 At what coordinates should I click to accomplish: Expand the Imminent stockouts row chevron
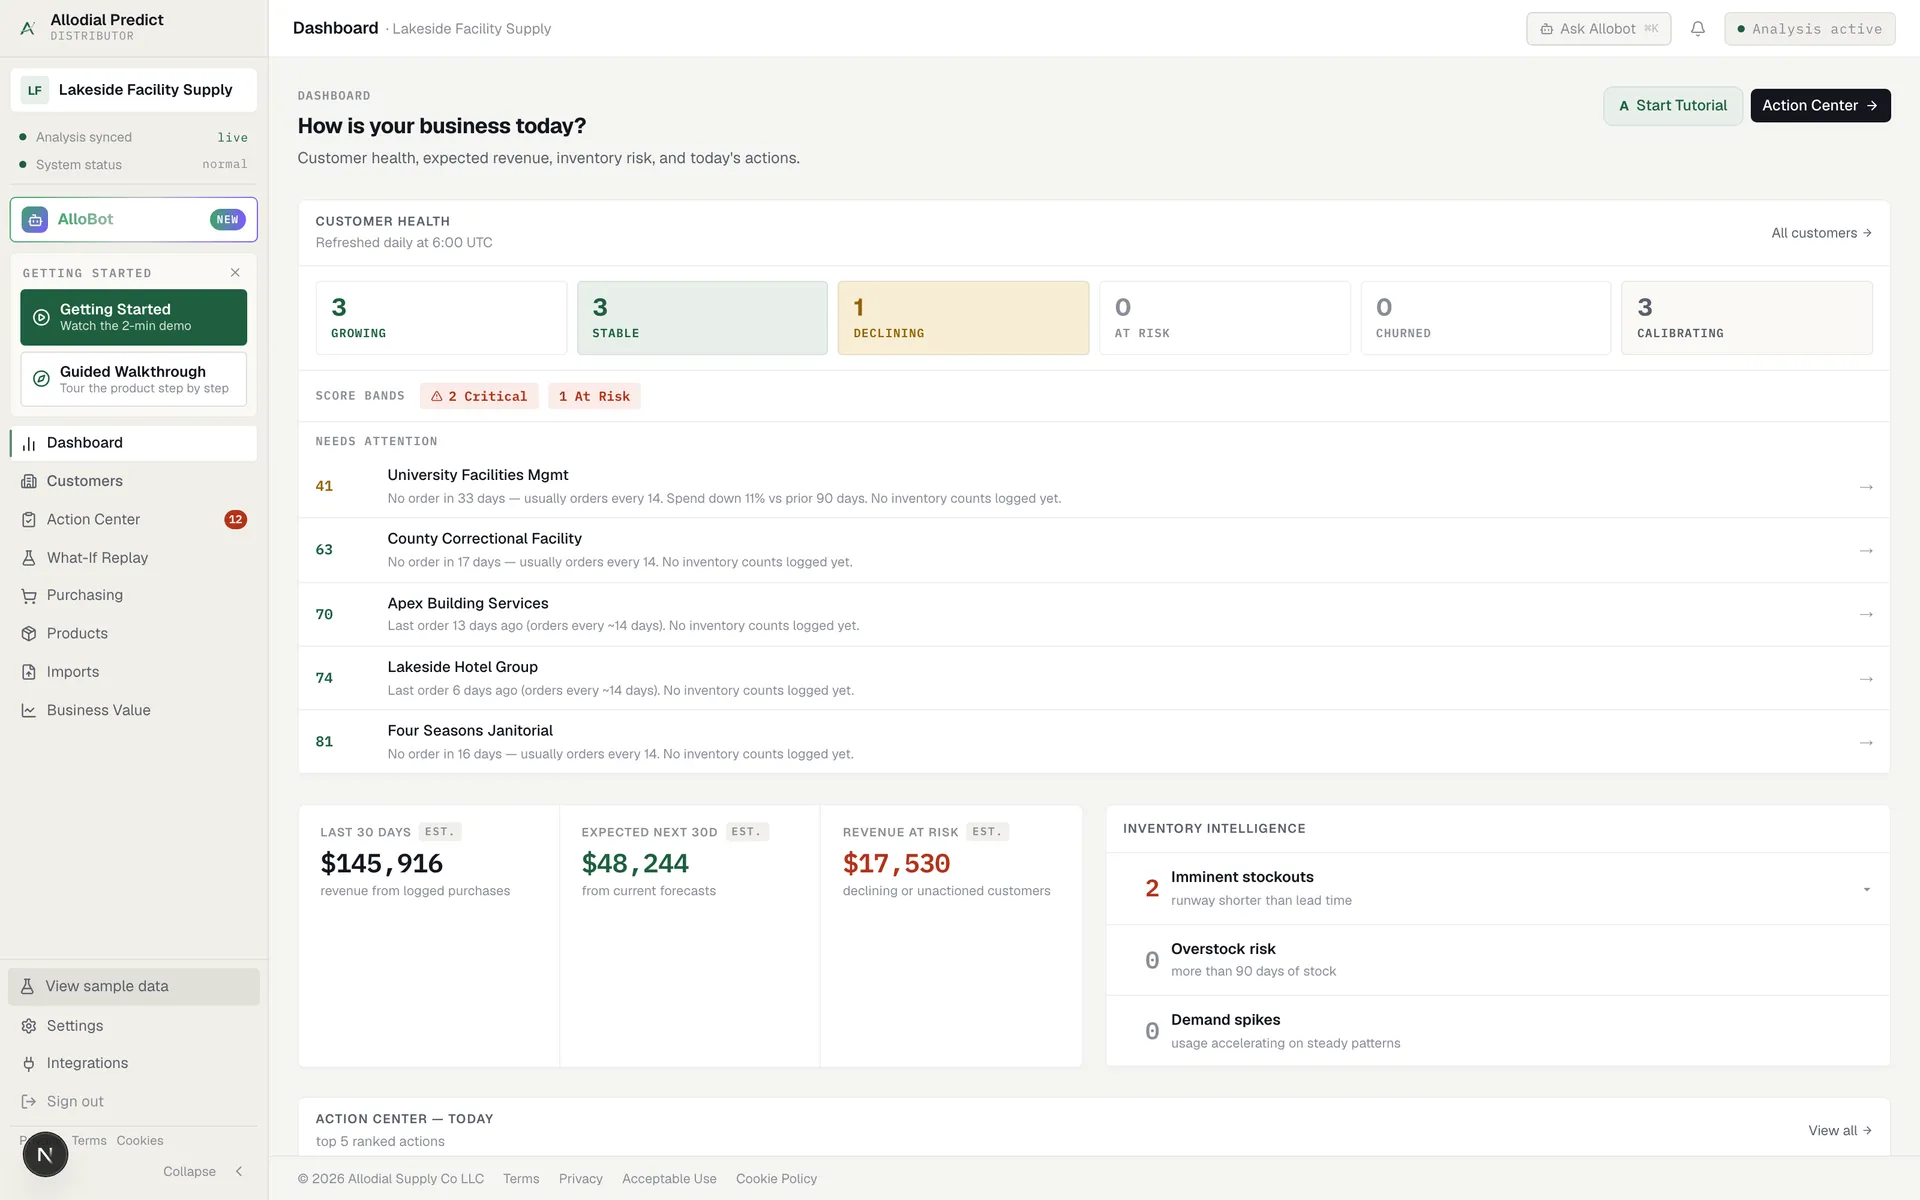pos(1866,890)
